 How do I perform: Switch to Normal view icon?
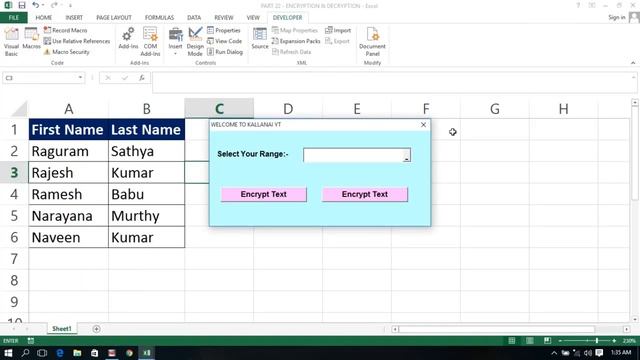point(511,340)
